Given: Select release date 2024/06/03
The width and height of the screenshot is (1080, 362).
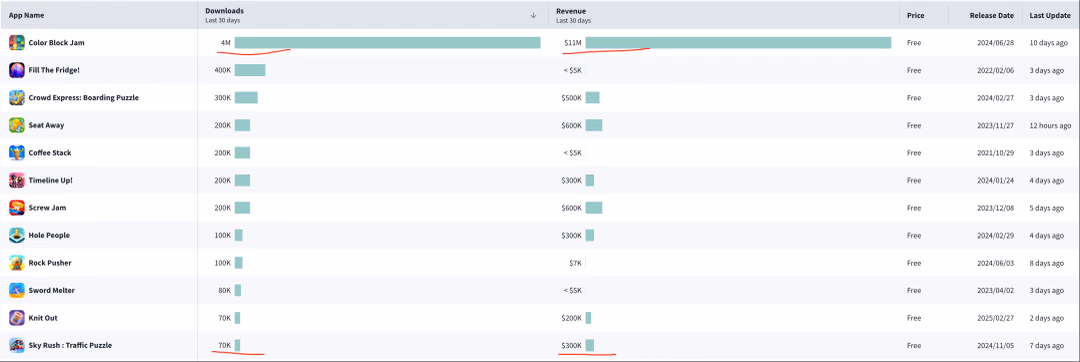Looking at the screenshot, I should pos(995,263).
